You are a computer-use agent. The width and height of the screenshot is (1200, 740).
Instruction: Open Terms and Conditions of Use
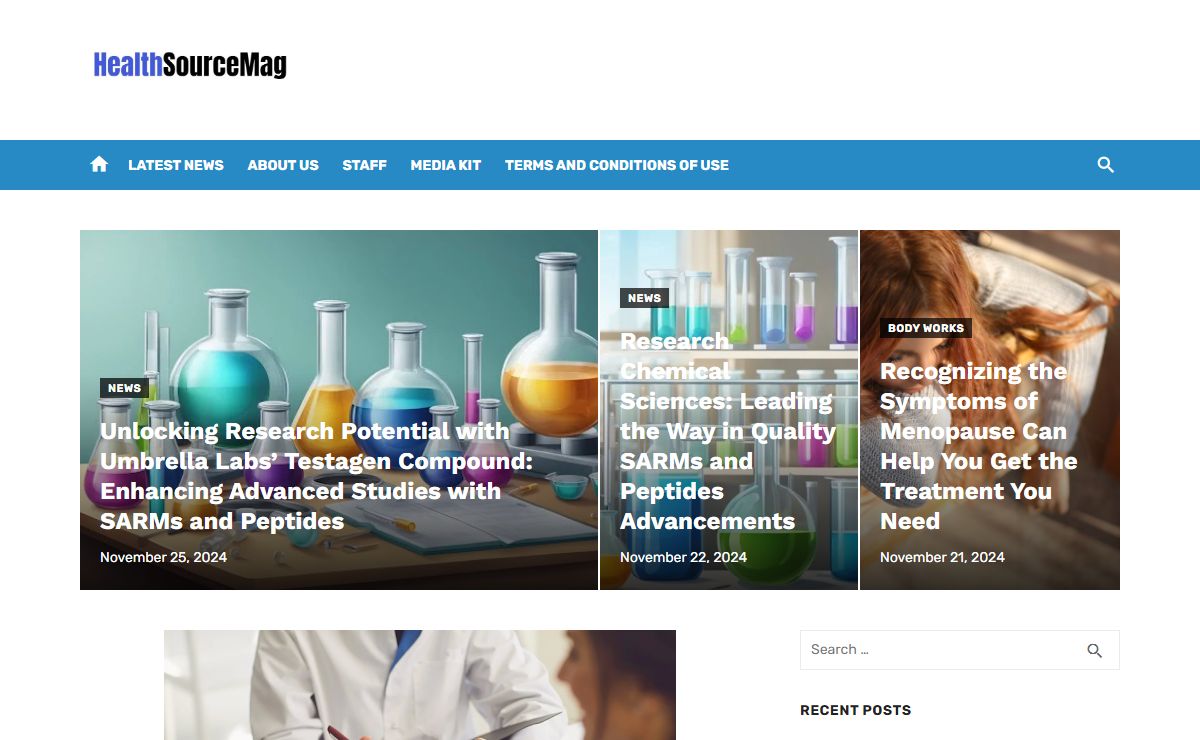coord(617,165)
